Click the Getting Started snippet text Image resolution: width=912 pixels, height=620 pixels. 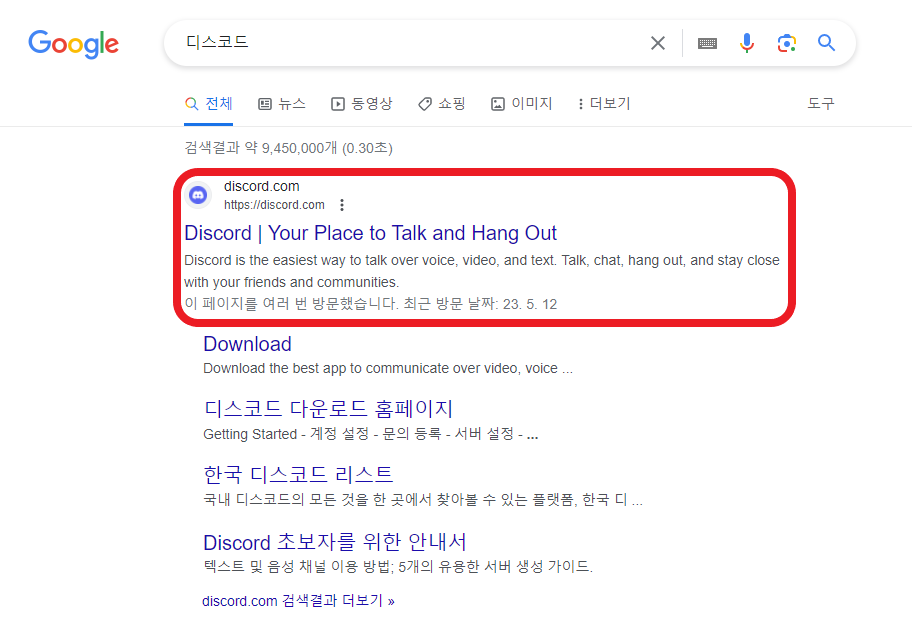pyautogui.click(x=370, y=434)
